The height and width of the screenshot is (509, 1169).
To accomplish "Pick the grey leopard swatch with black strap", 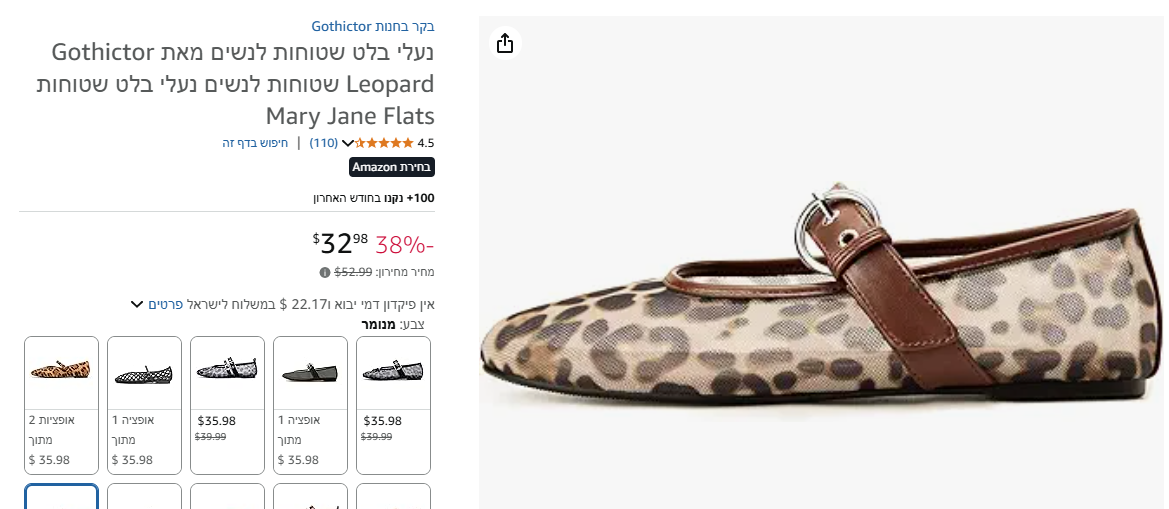I will [393, 372].
